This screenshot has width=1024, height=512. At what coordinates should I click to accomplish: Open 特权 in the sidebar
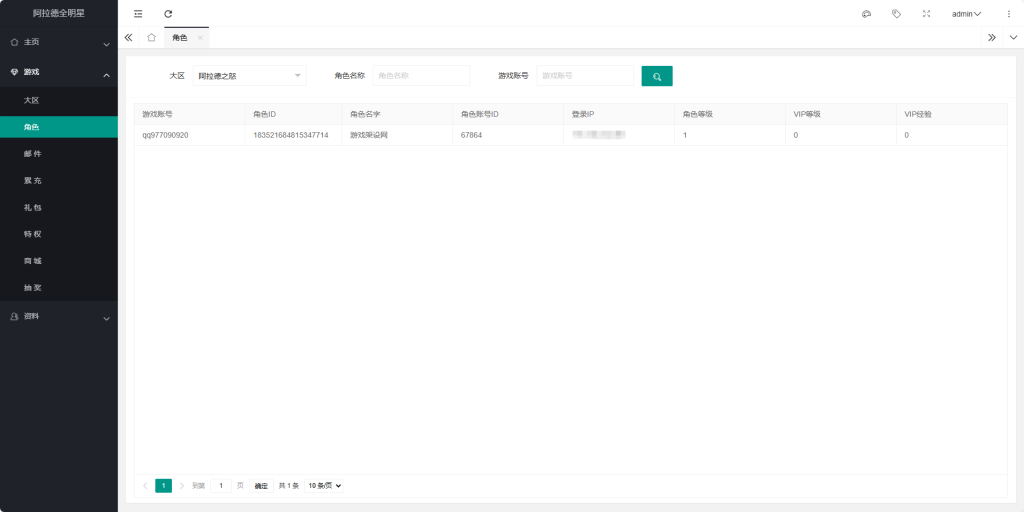pos(59,234)
